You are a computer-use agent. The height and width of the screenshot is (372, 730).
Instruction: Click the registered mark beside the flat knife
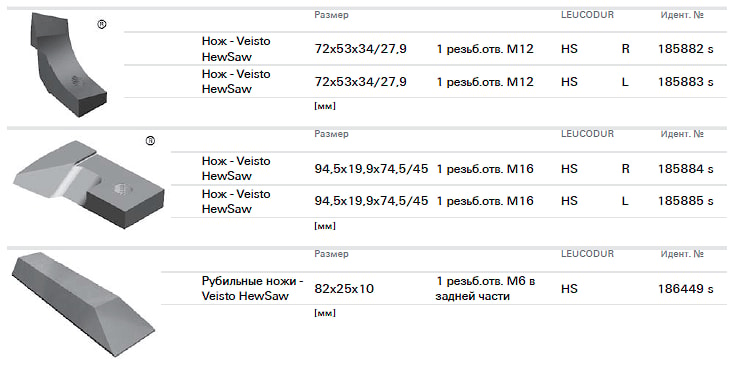(150, 141)
